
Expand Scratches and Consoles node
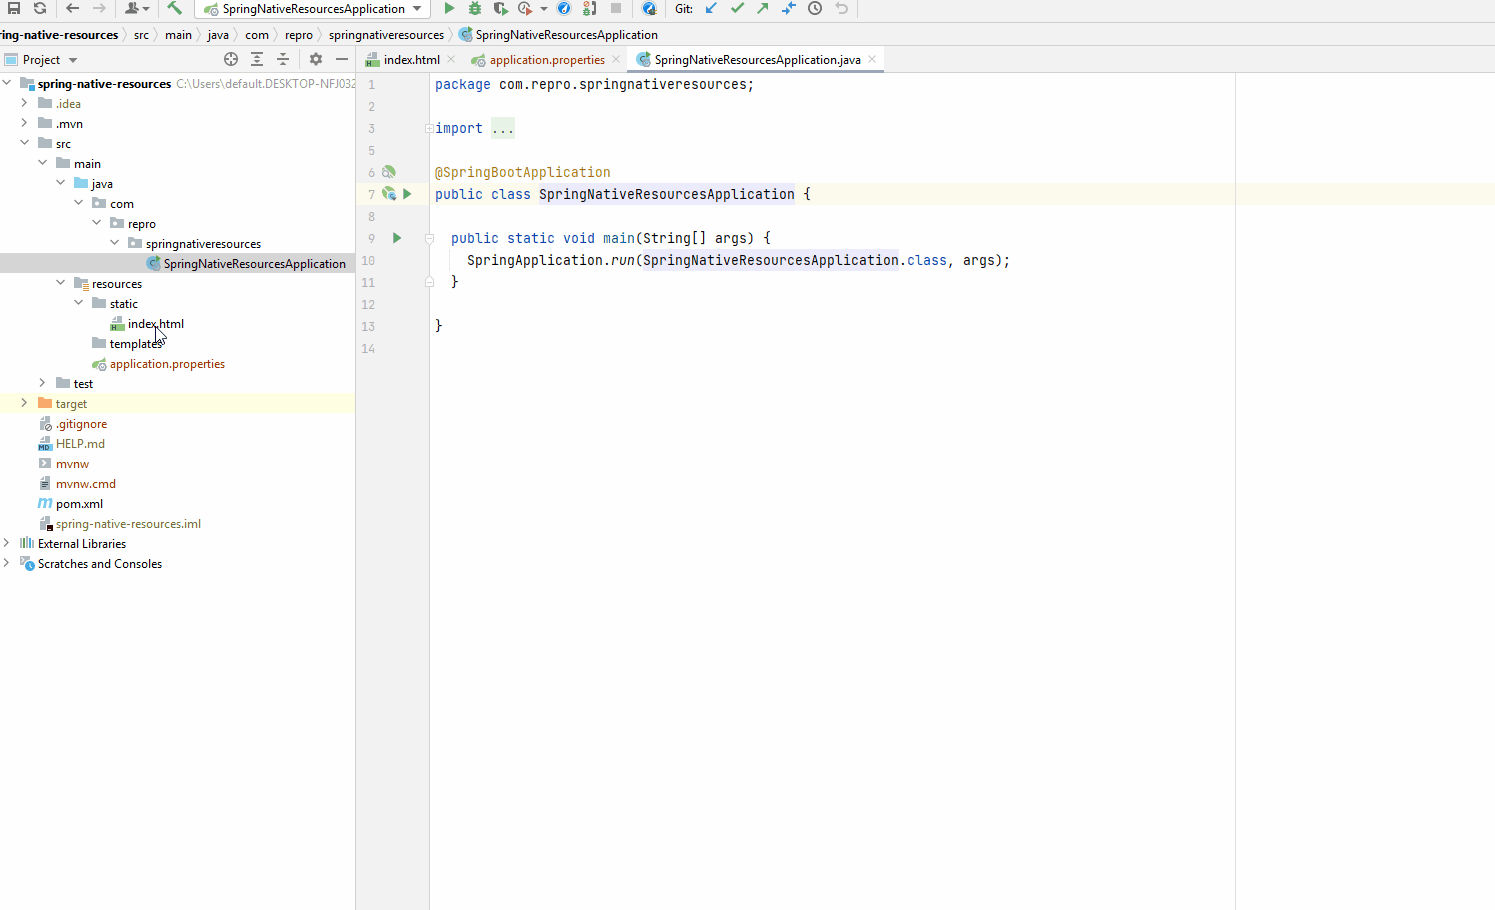(7, 563)
